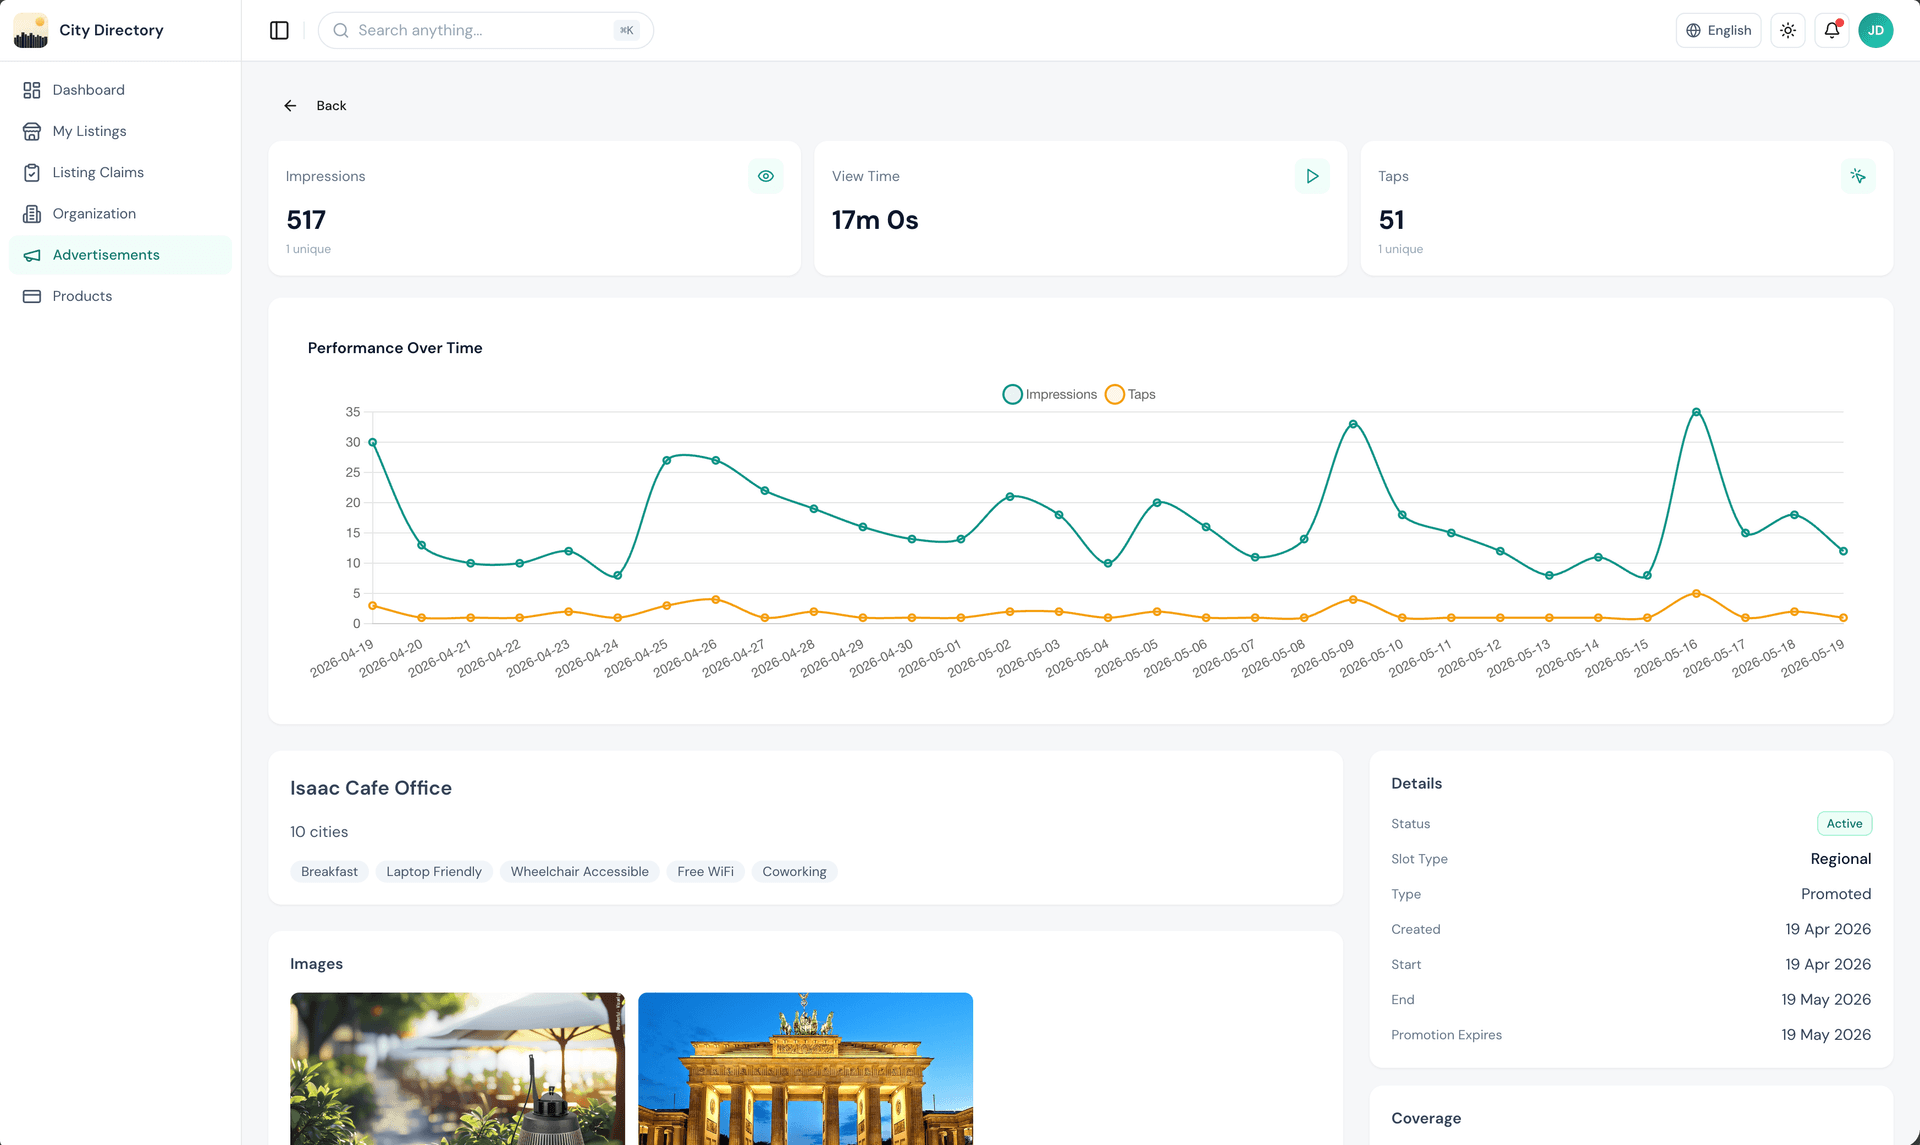This screenshot has height=1145, width=1920.
Task: Click the cursor-click icon on the Taps card
Action: [1858, 176]
